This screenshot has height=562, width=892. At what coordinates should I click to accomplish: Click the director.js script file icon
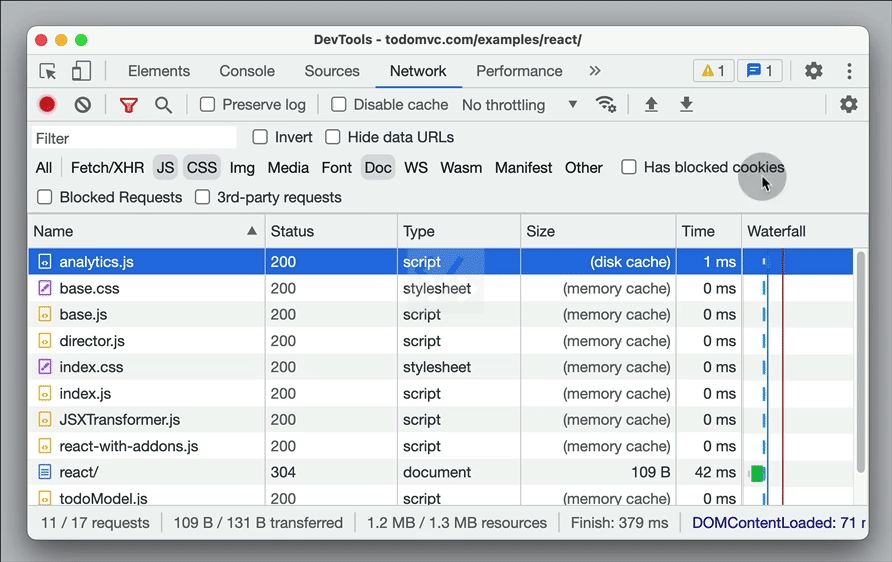44,341
